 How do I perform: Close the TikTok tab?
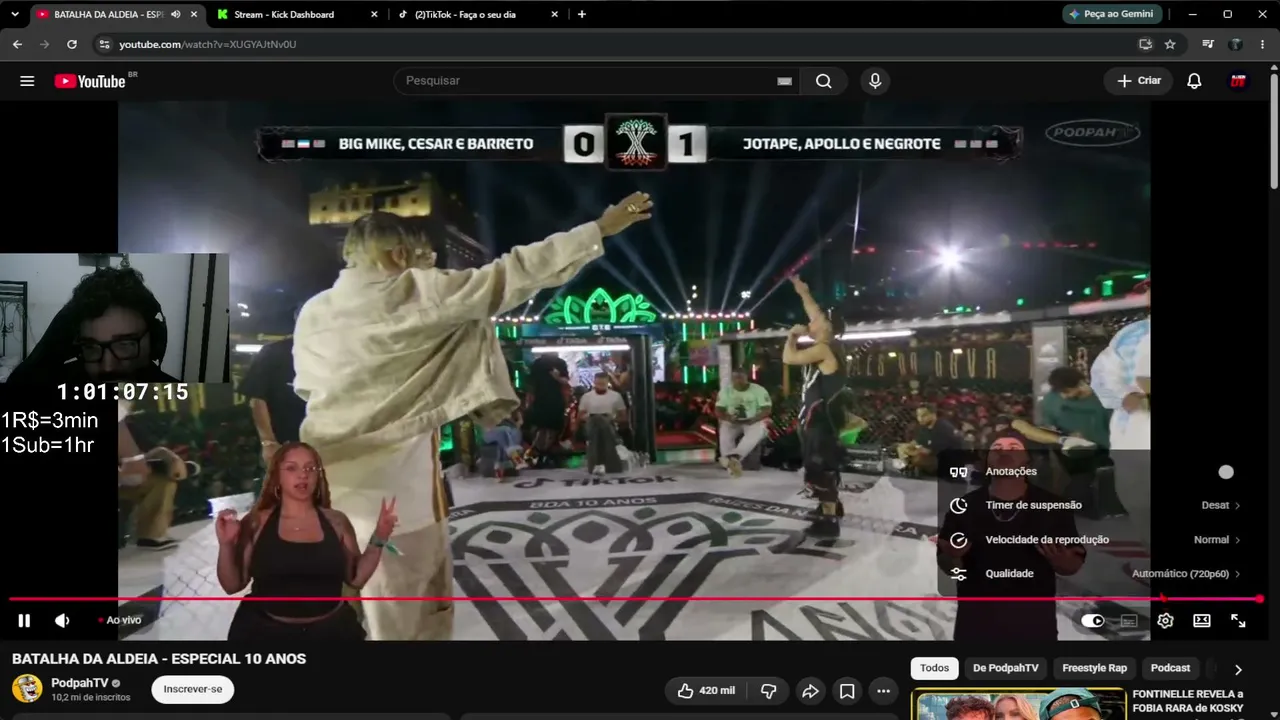click(x=554, y=14)
